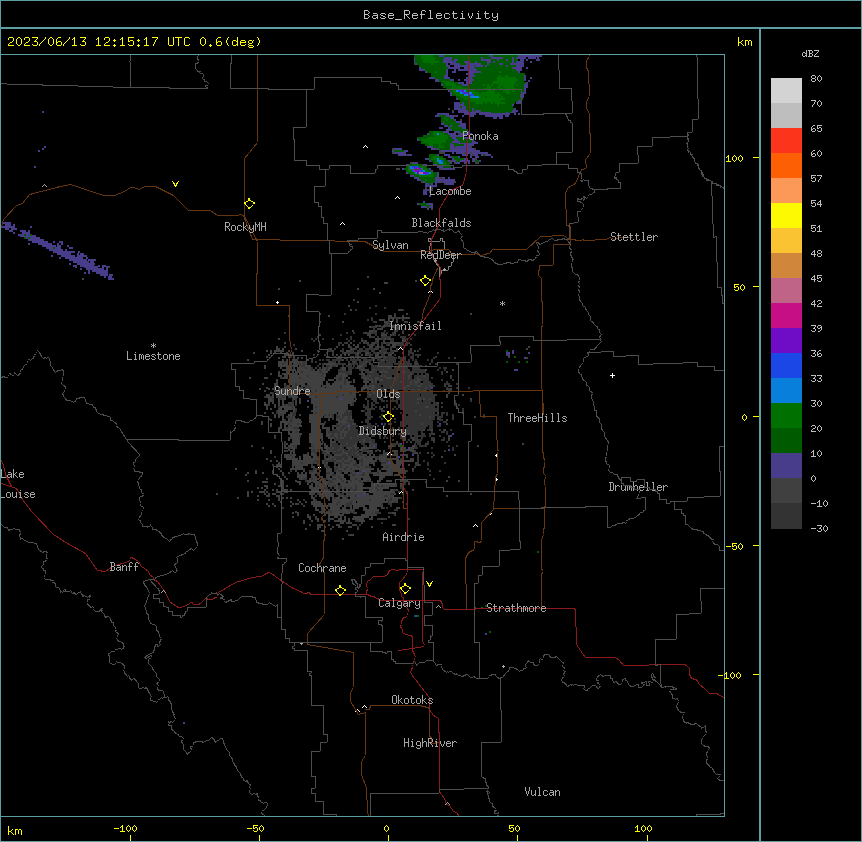Choose the bright green 20-30 dBZ swatch

tap(786, 416)
